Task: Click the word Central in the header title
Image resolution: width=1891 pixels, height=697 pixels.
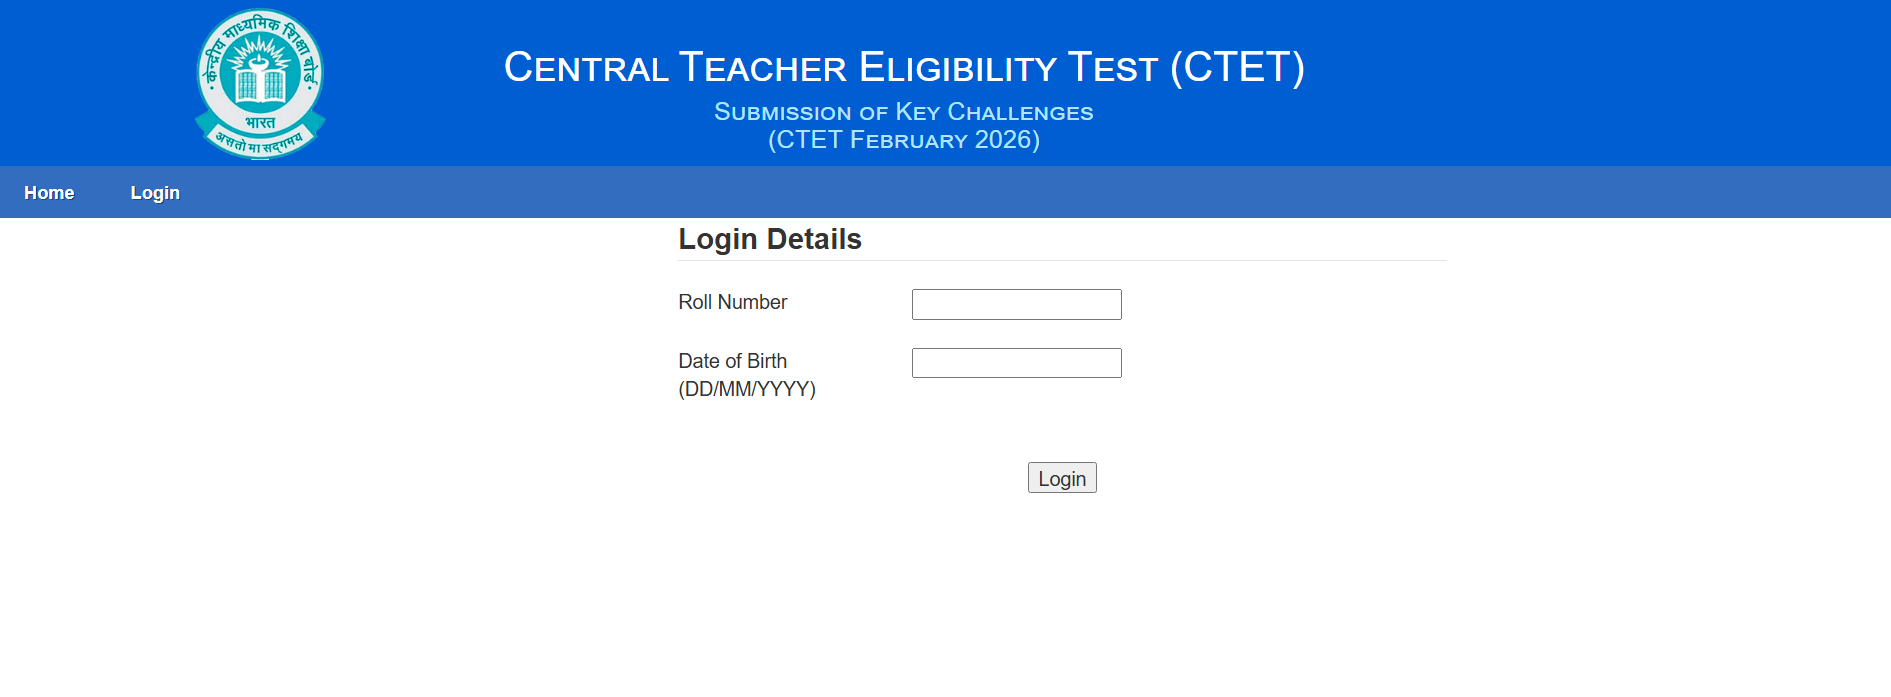Action: (x=586, y=68)
